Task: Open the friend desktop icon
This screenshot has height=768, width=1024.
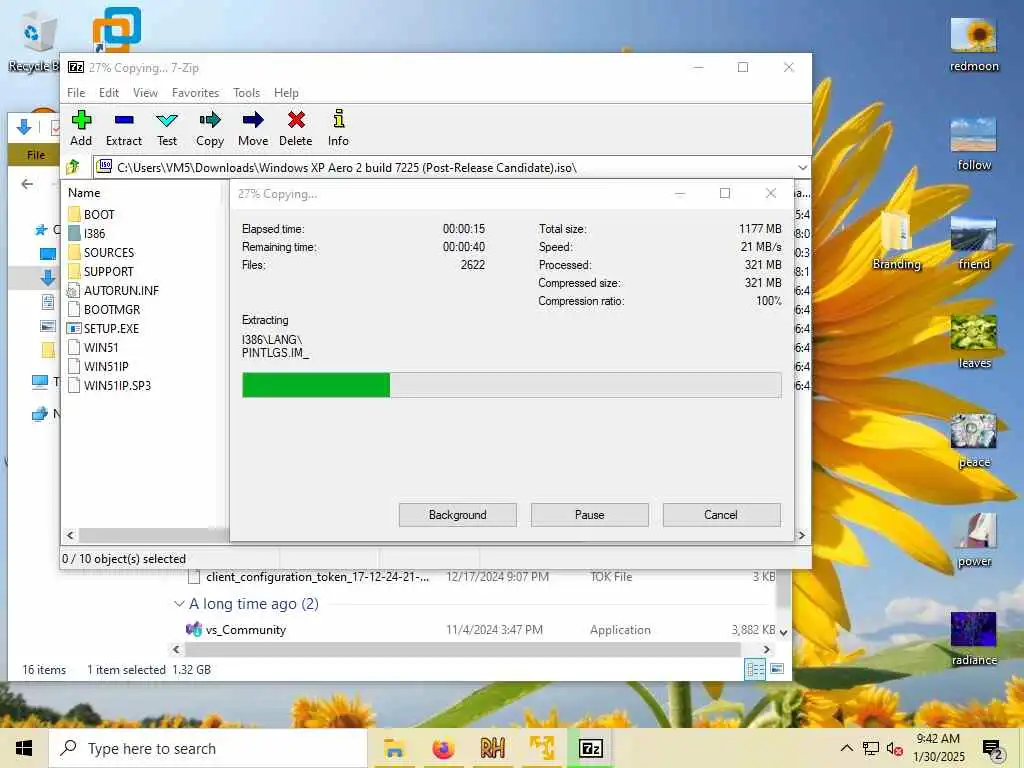Action: pos(973,243)
